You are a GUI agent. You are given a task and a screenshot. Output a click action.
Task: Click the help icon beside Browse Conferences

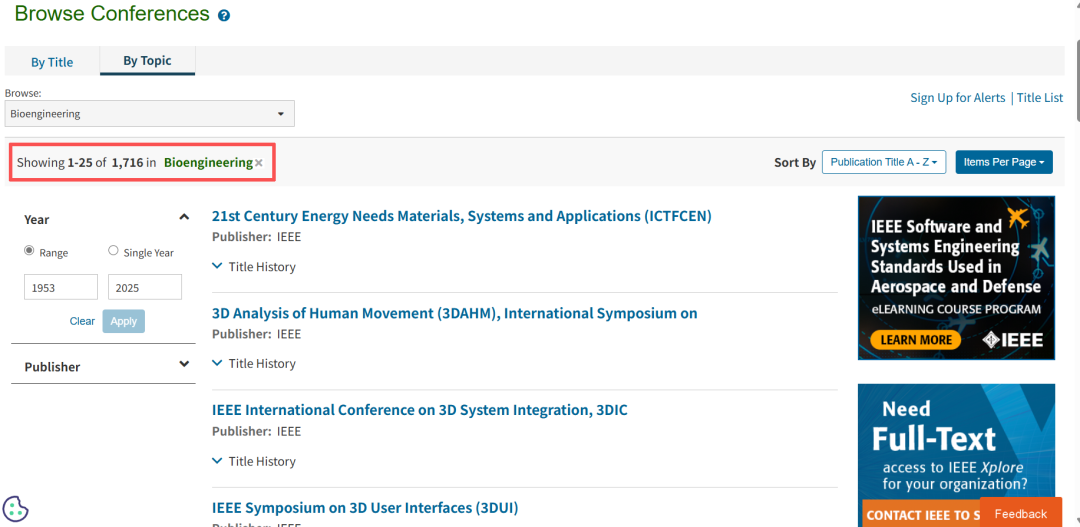pos(224,16)
